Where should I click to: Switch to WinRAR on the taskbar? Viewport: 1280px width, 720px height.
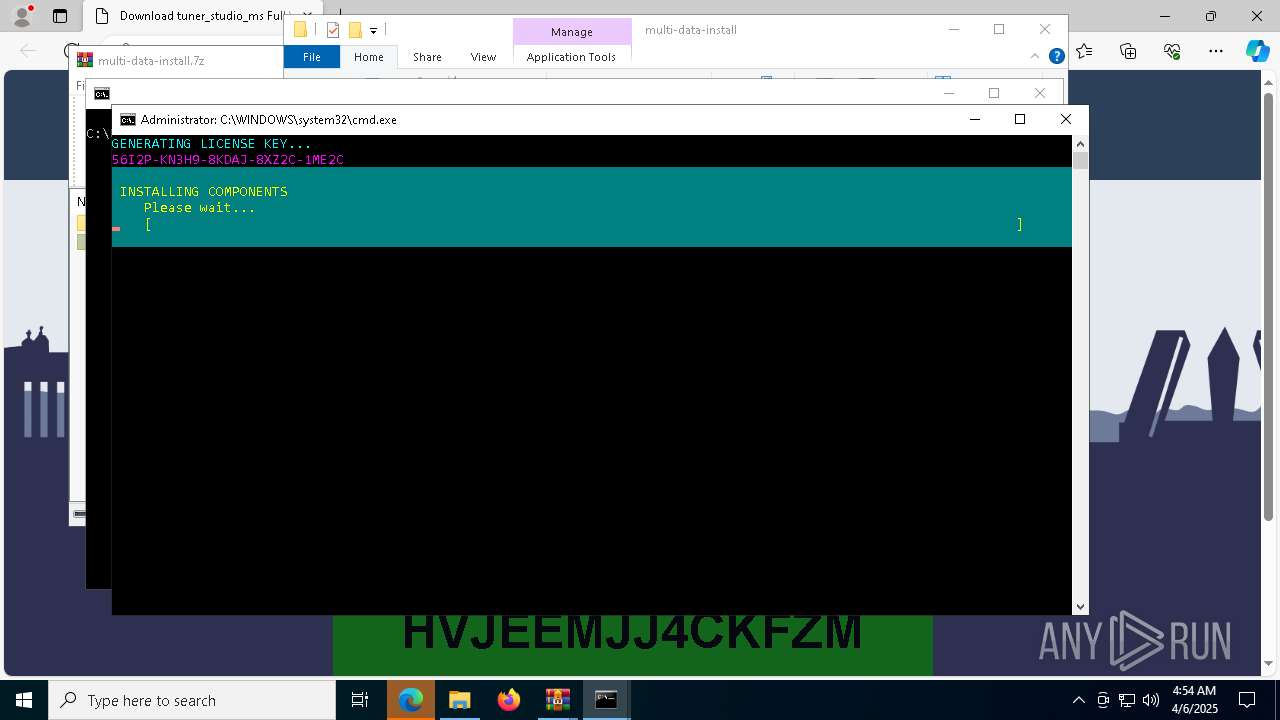558,700
